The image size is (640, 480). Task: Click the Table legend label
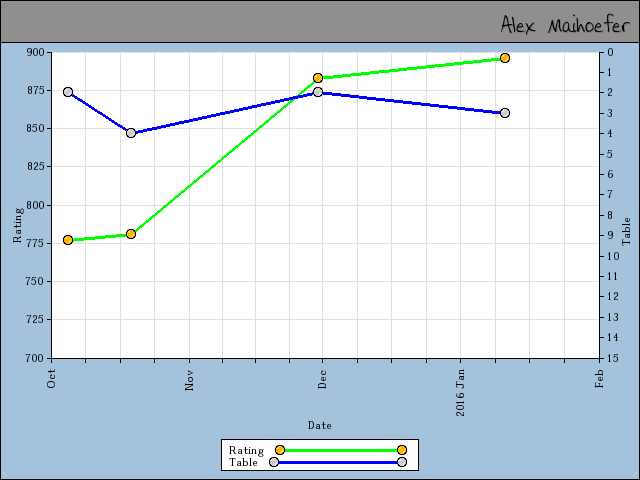(243, 462)
